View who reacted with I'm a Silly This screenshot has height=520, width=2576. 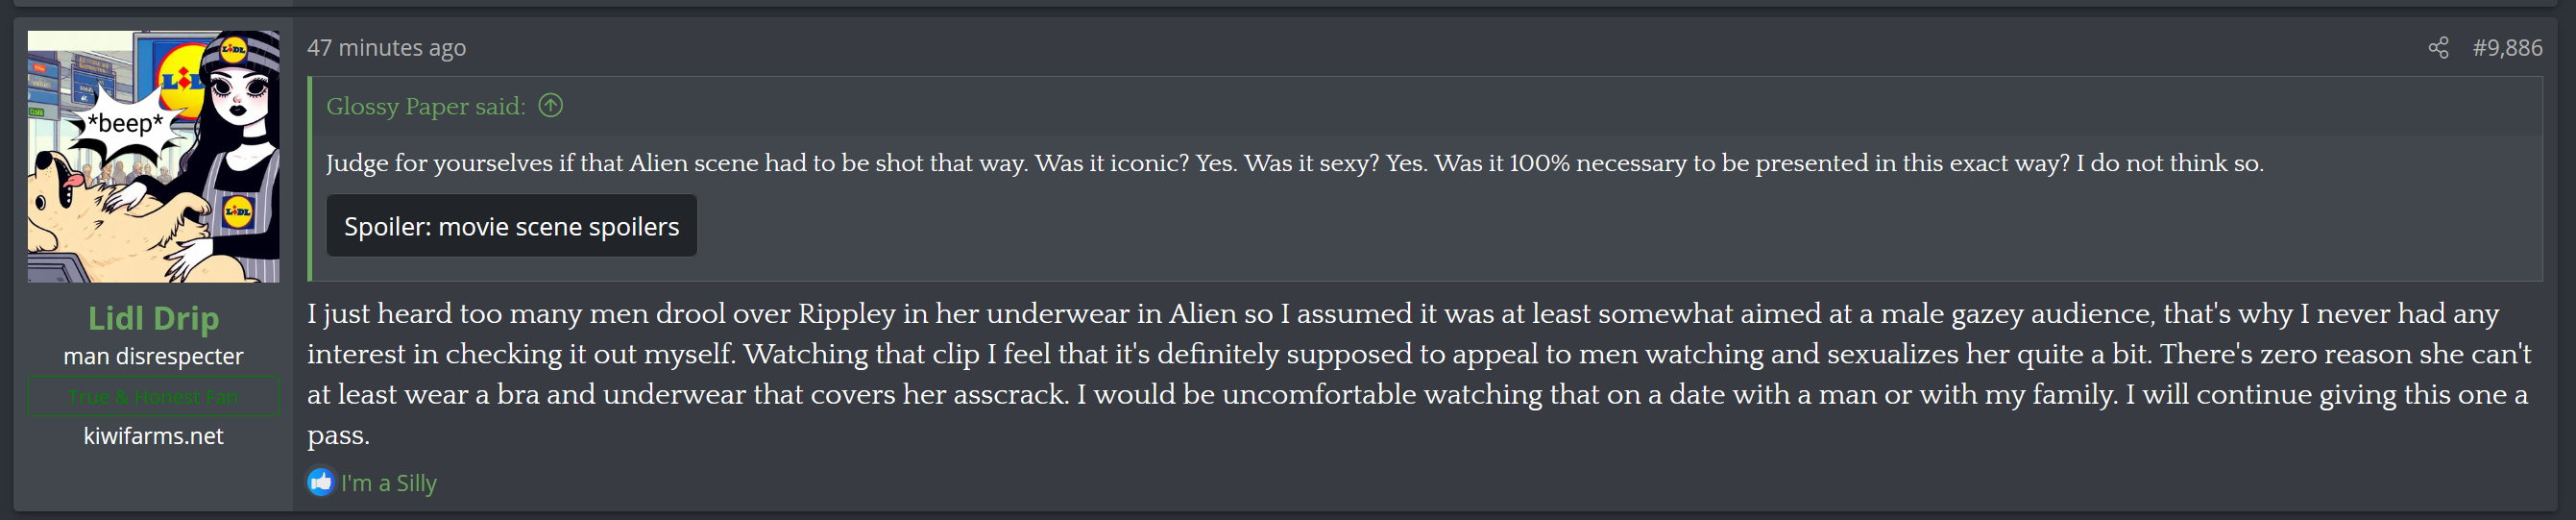pyautogui.click(x=388, y=483)
